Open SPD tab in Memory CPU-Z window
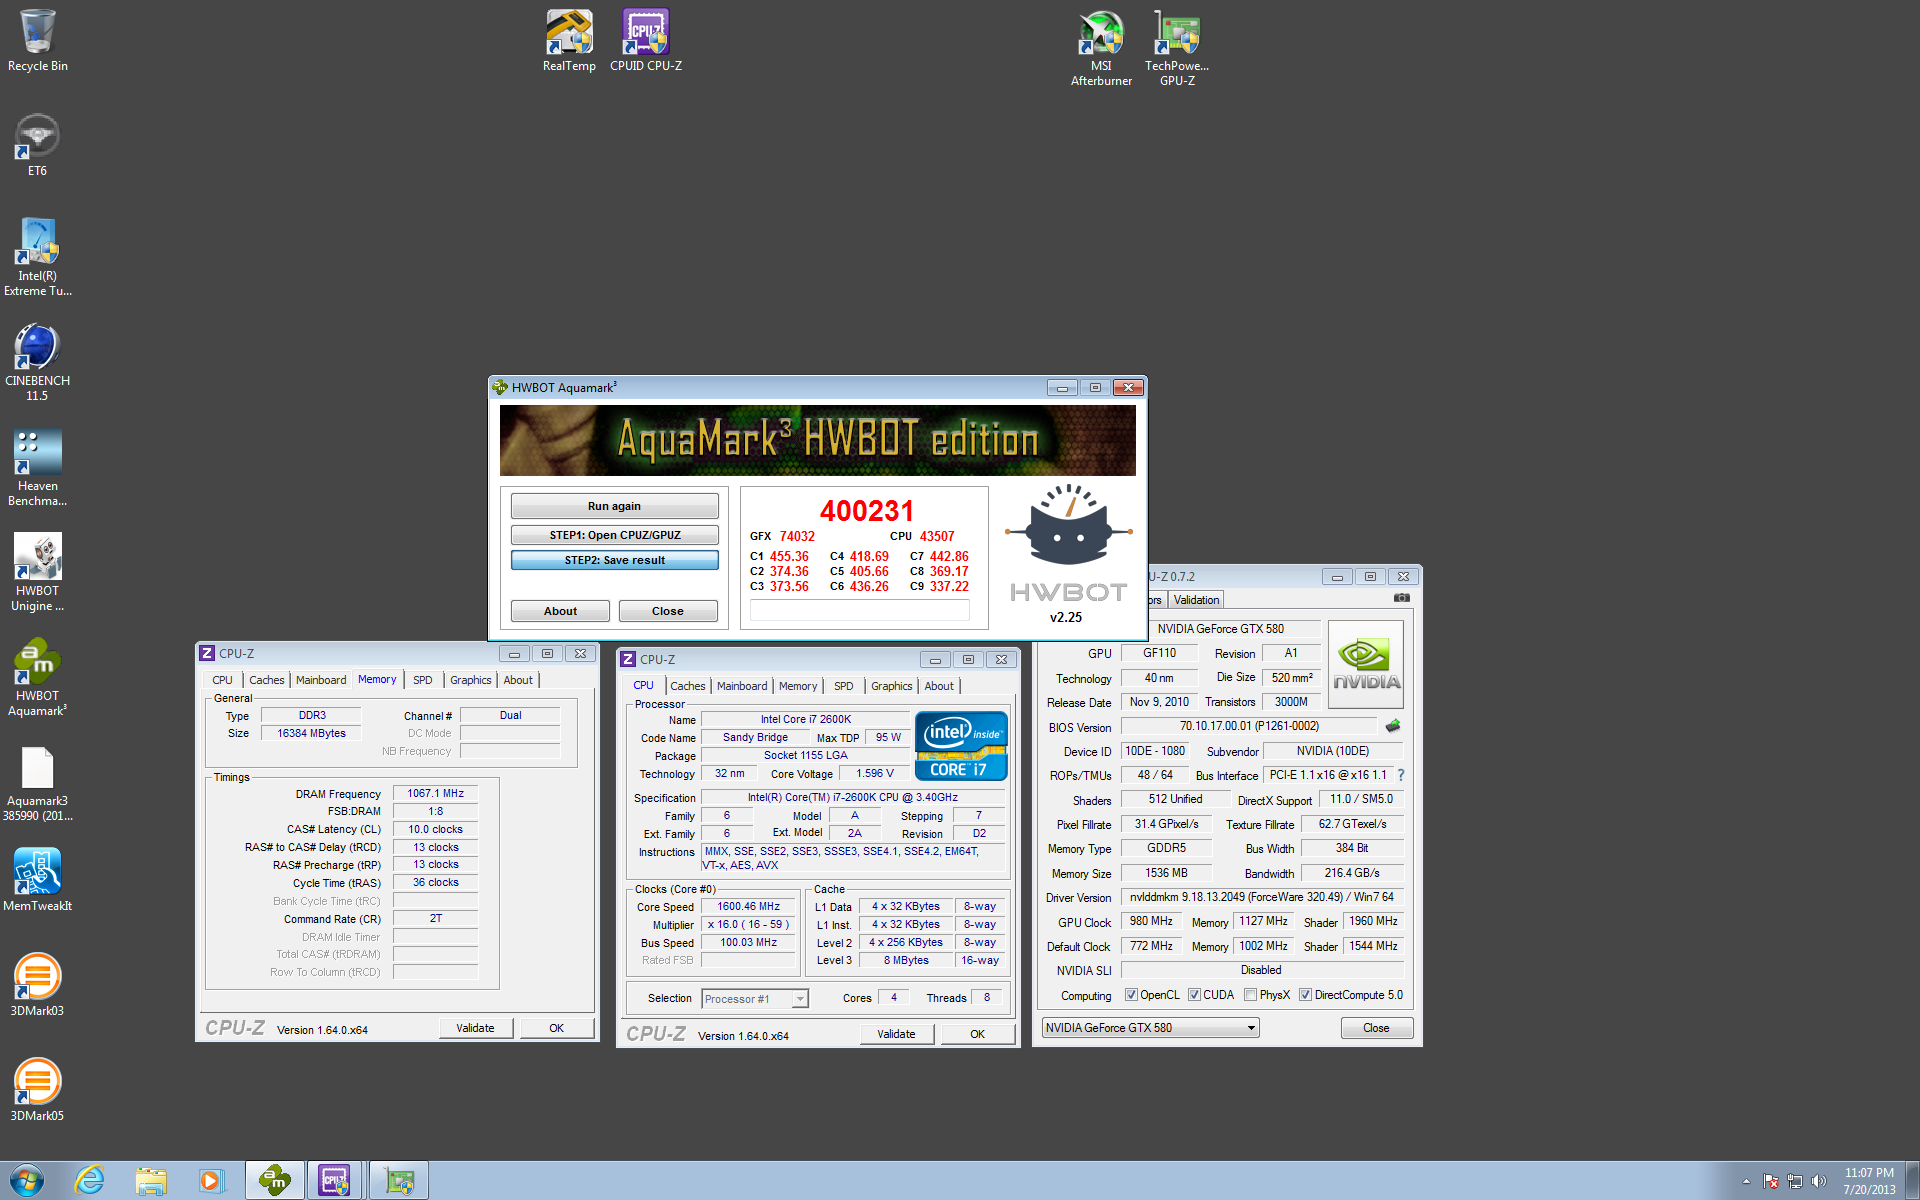 pos(423,680)
